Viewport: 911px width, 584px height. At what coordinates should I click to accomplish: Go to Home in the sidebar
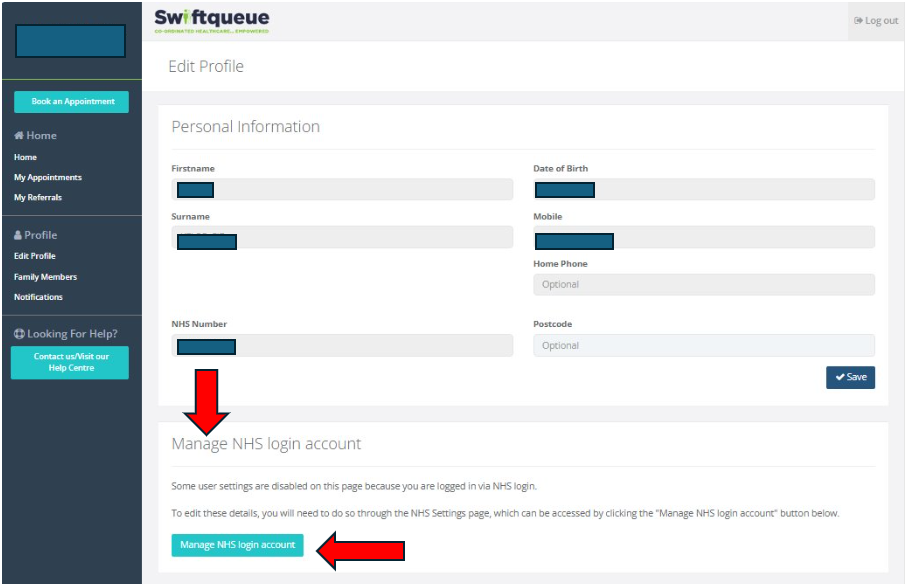pyautogui.click(x=25, y=157)
